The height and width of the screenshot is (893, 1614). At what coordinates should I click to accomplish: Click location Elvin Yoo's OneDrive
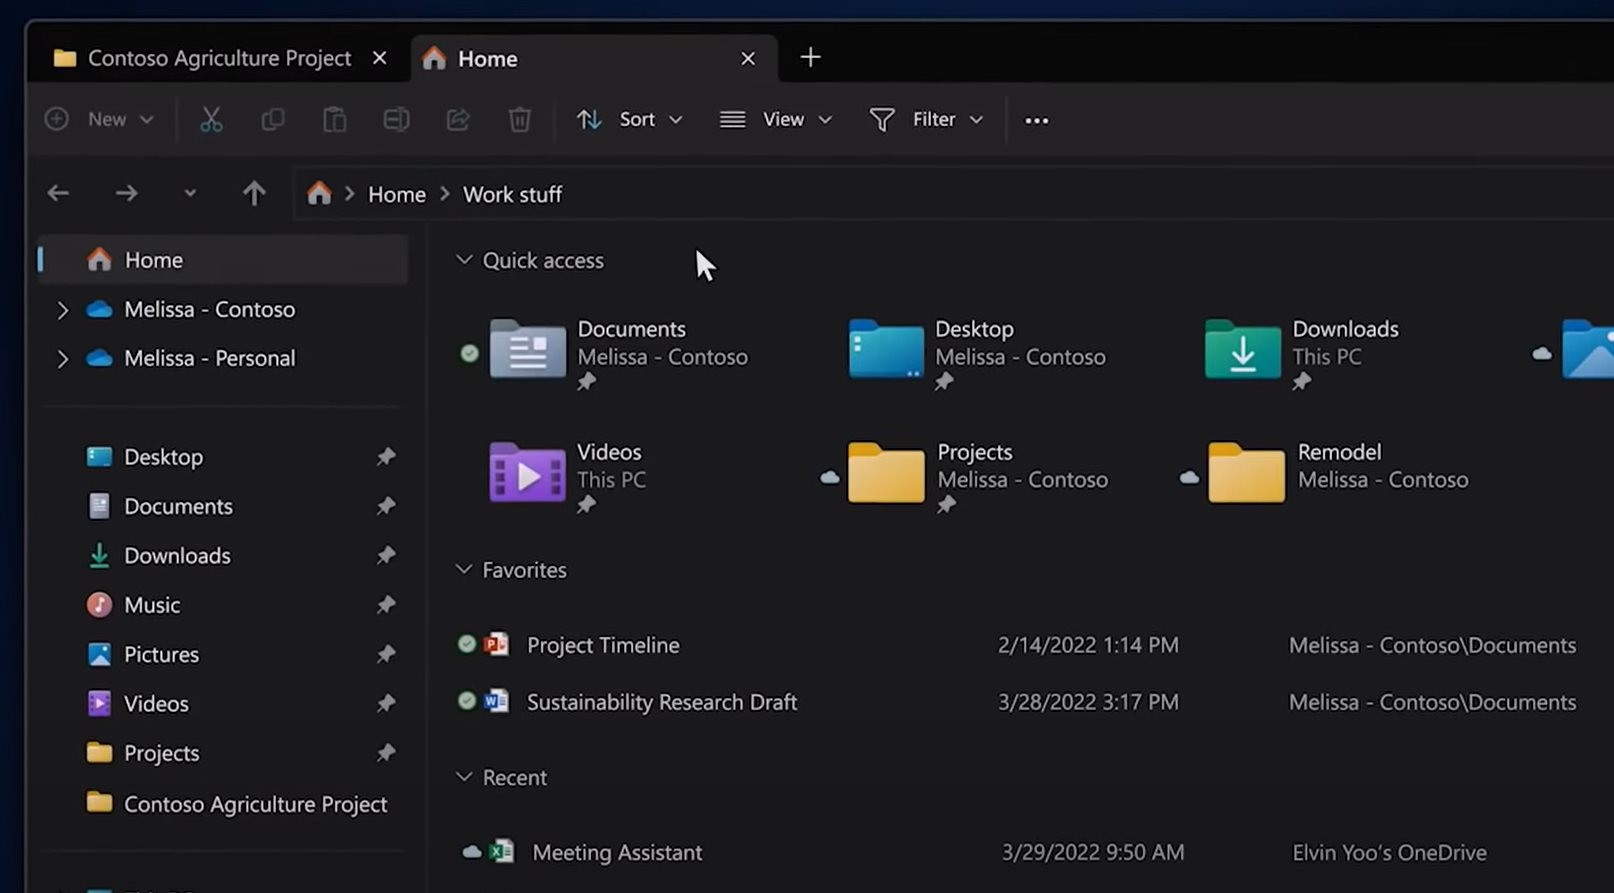(x=1389, y=853)
